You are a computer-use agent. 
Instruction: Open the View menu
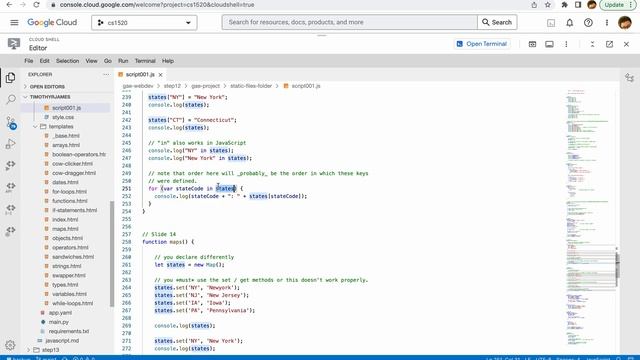[x=91, y=61]
